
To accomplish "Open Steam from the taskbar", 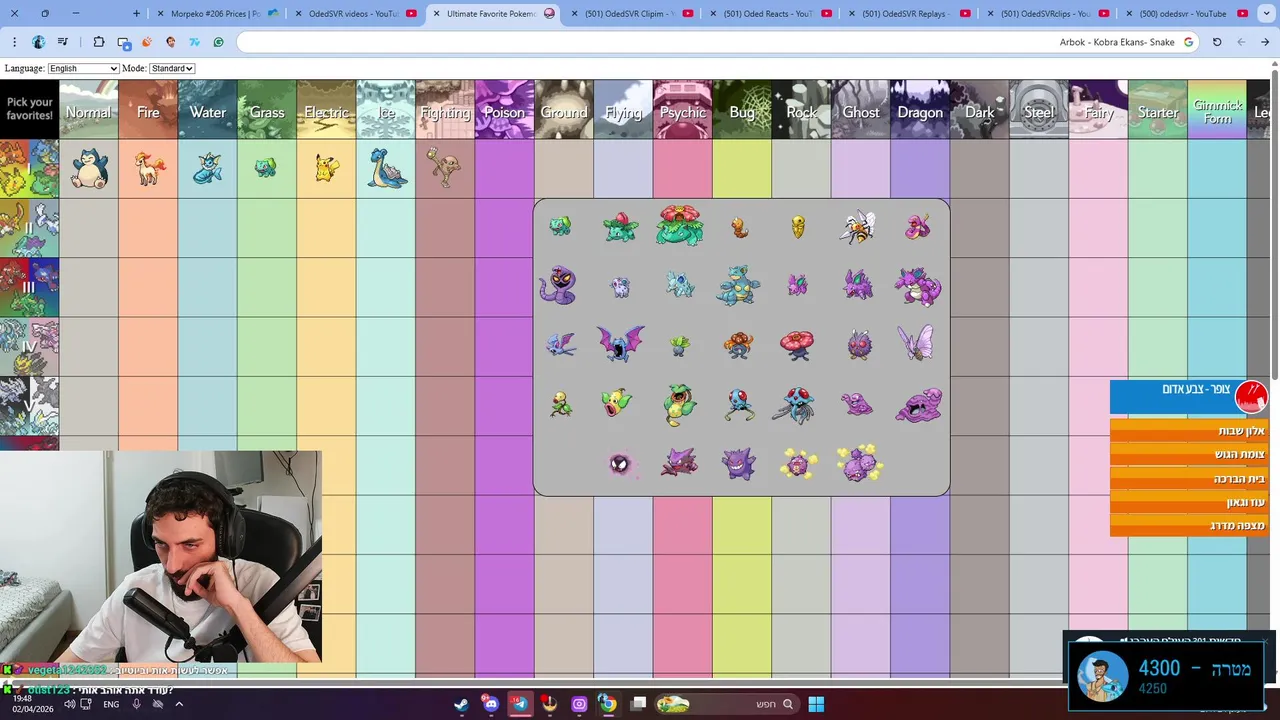I will point(461,704).
